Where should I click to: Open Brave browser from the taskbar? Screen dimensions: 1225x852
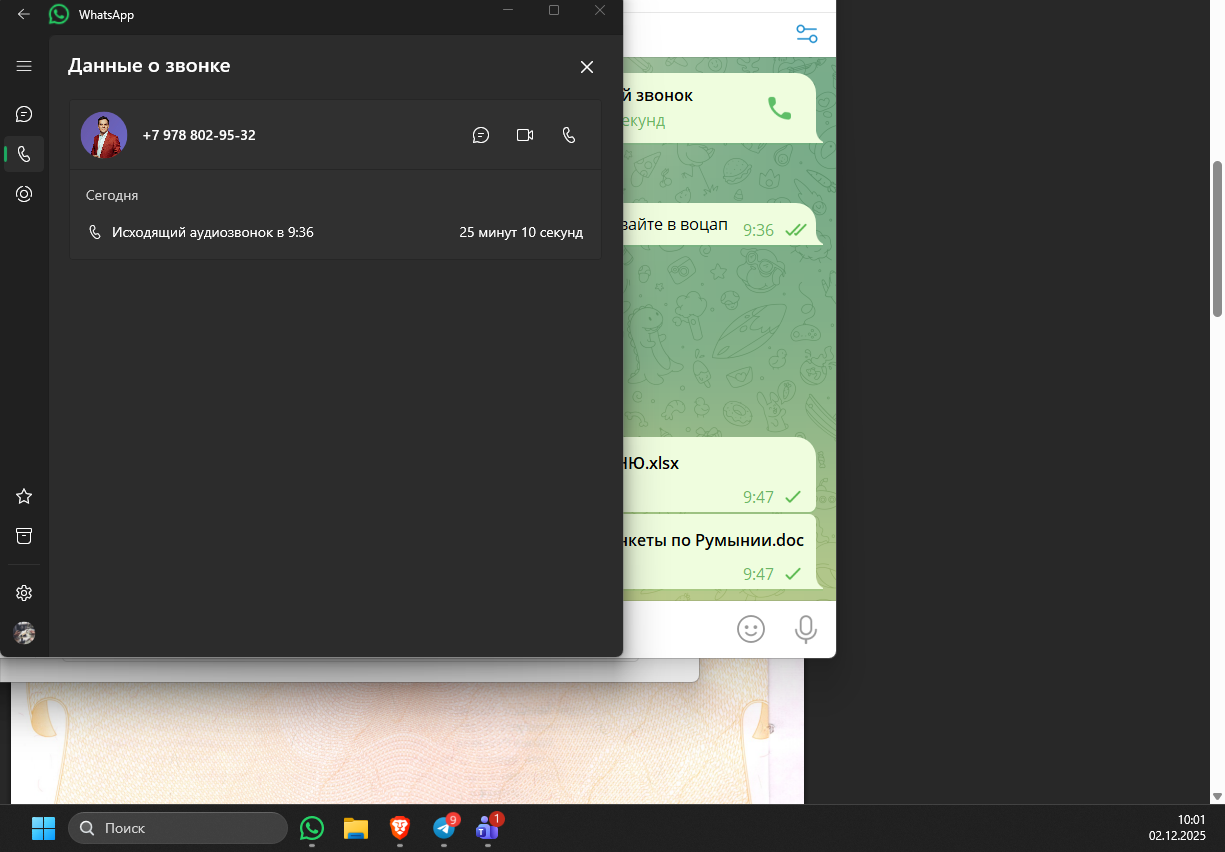400,828
